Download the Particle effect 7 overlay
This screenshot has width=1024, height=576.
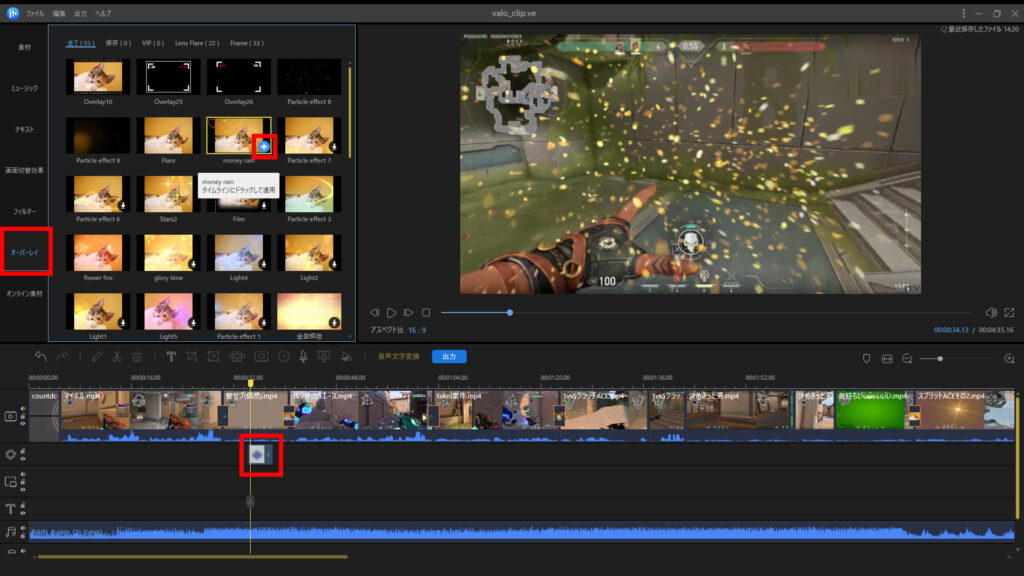coord(334,147)
